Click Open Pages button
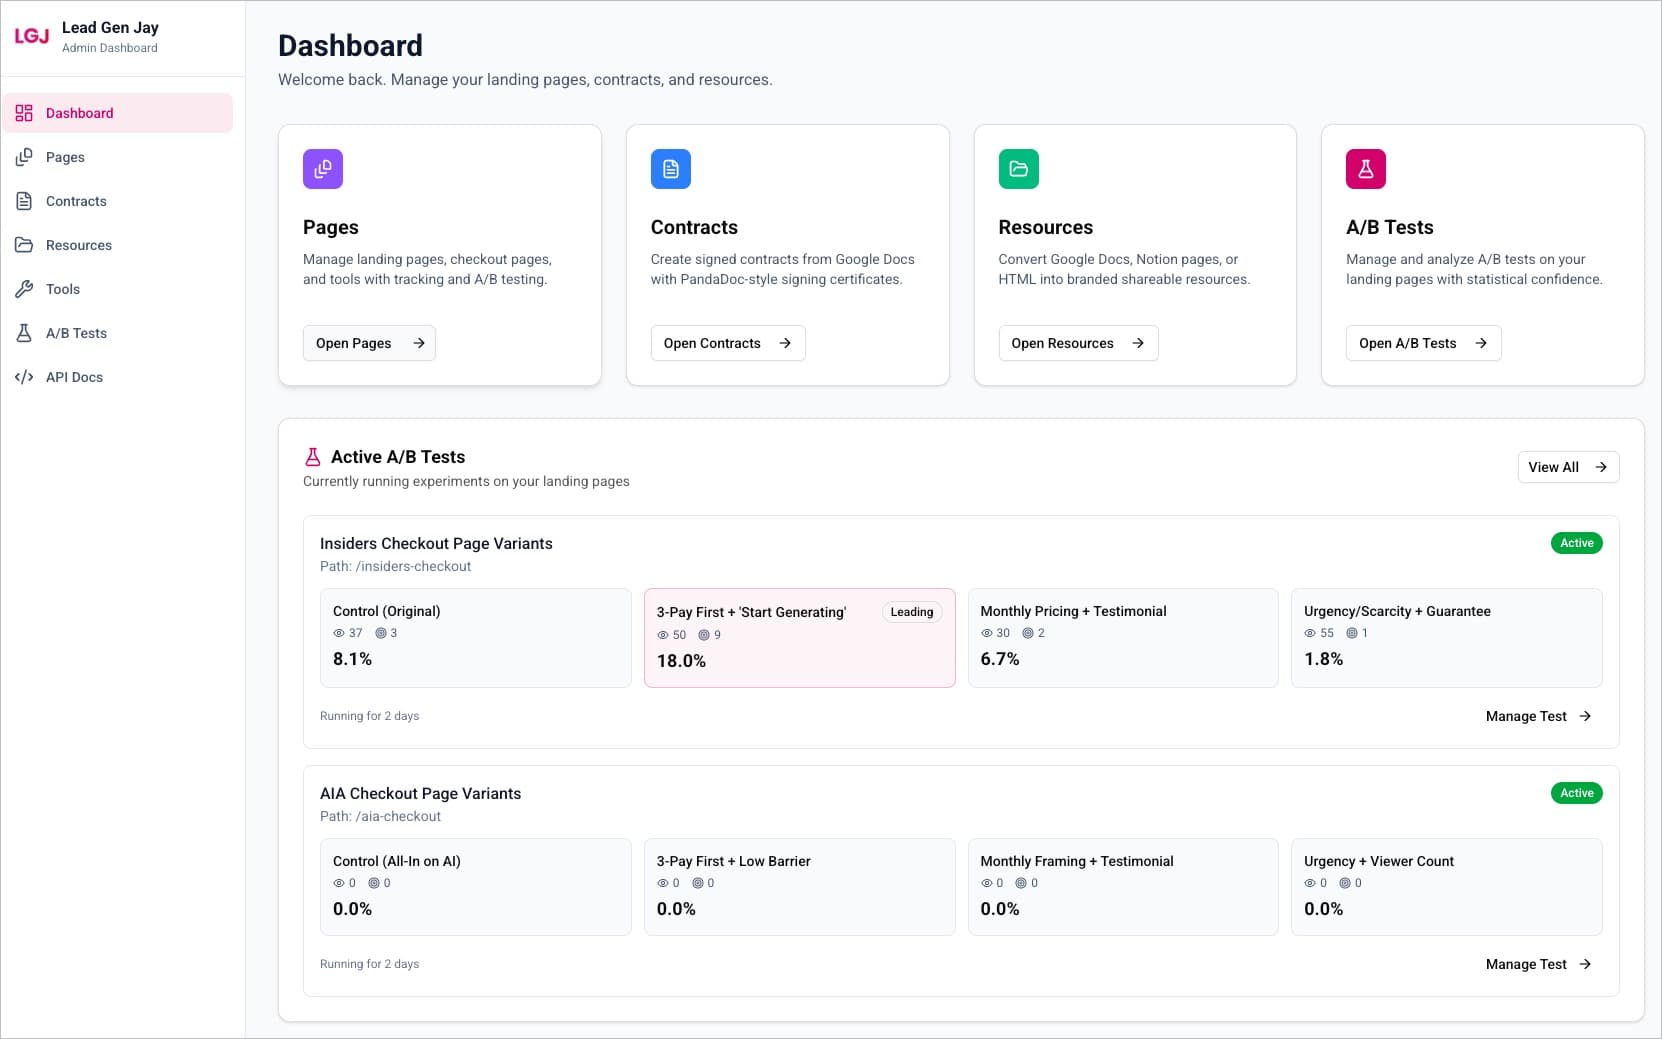The image size is (1662, 1039). pyautogui.click(x=368, y=343)
